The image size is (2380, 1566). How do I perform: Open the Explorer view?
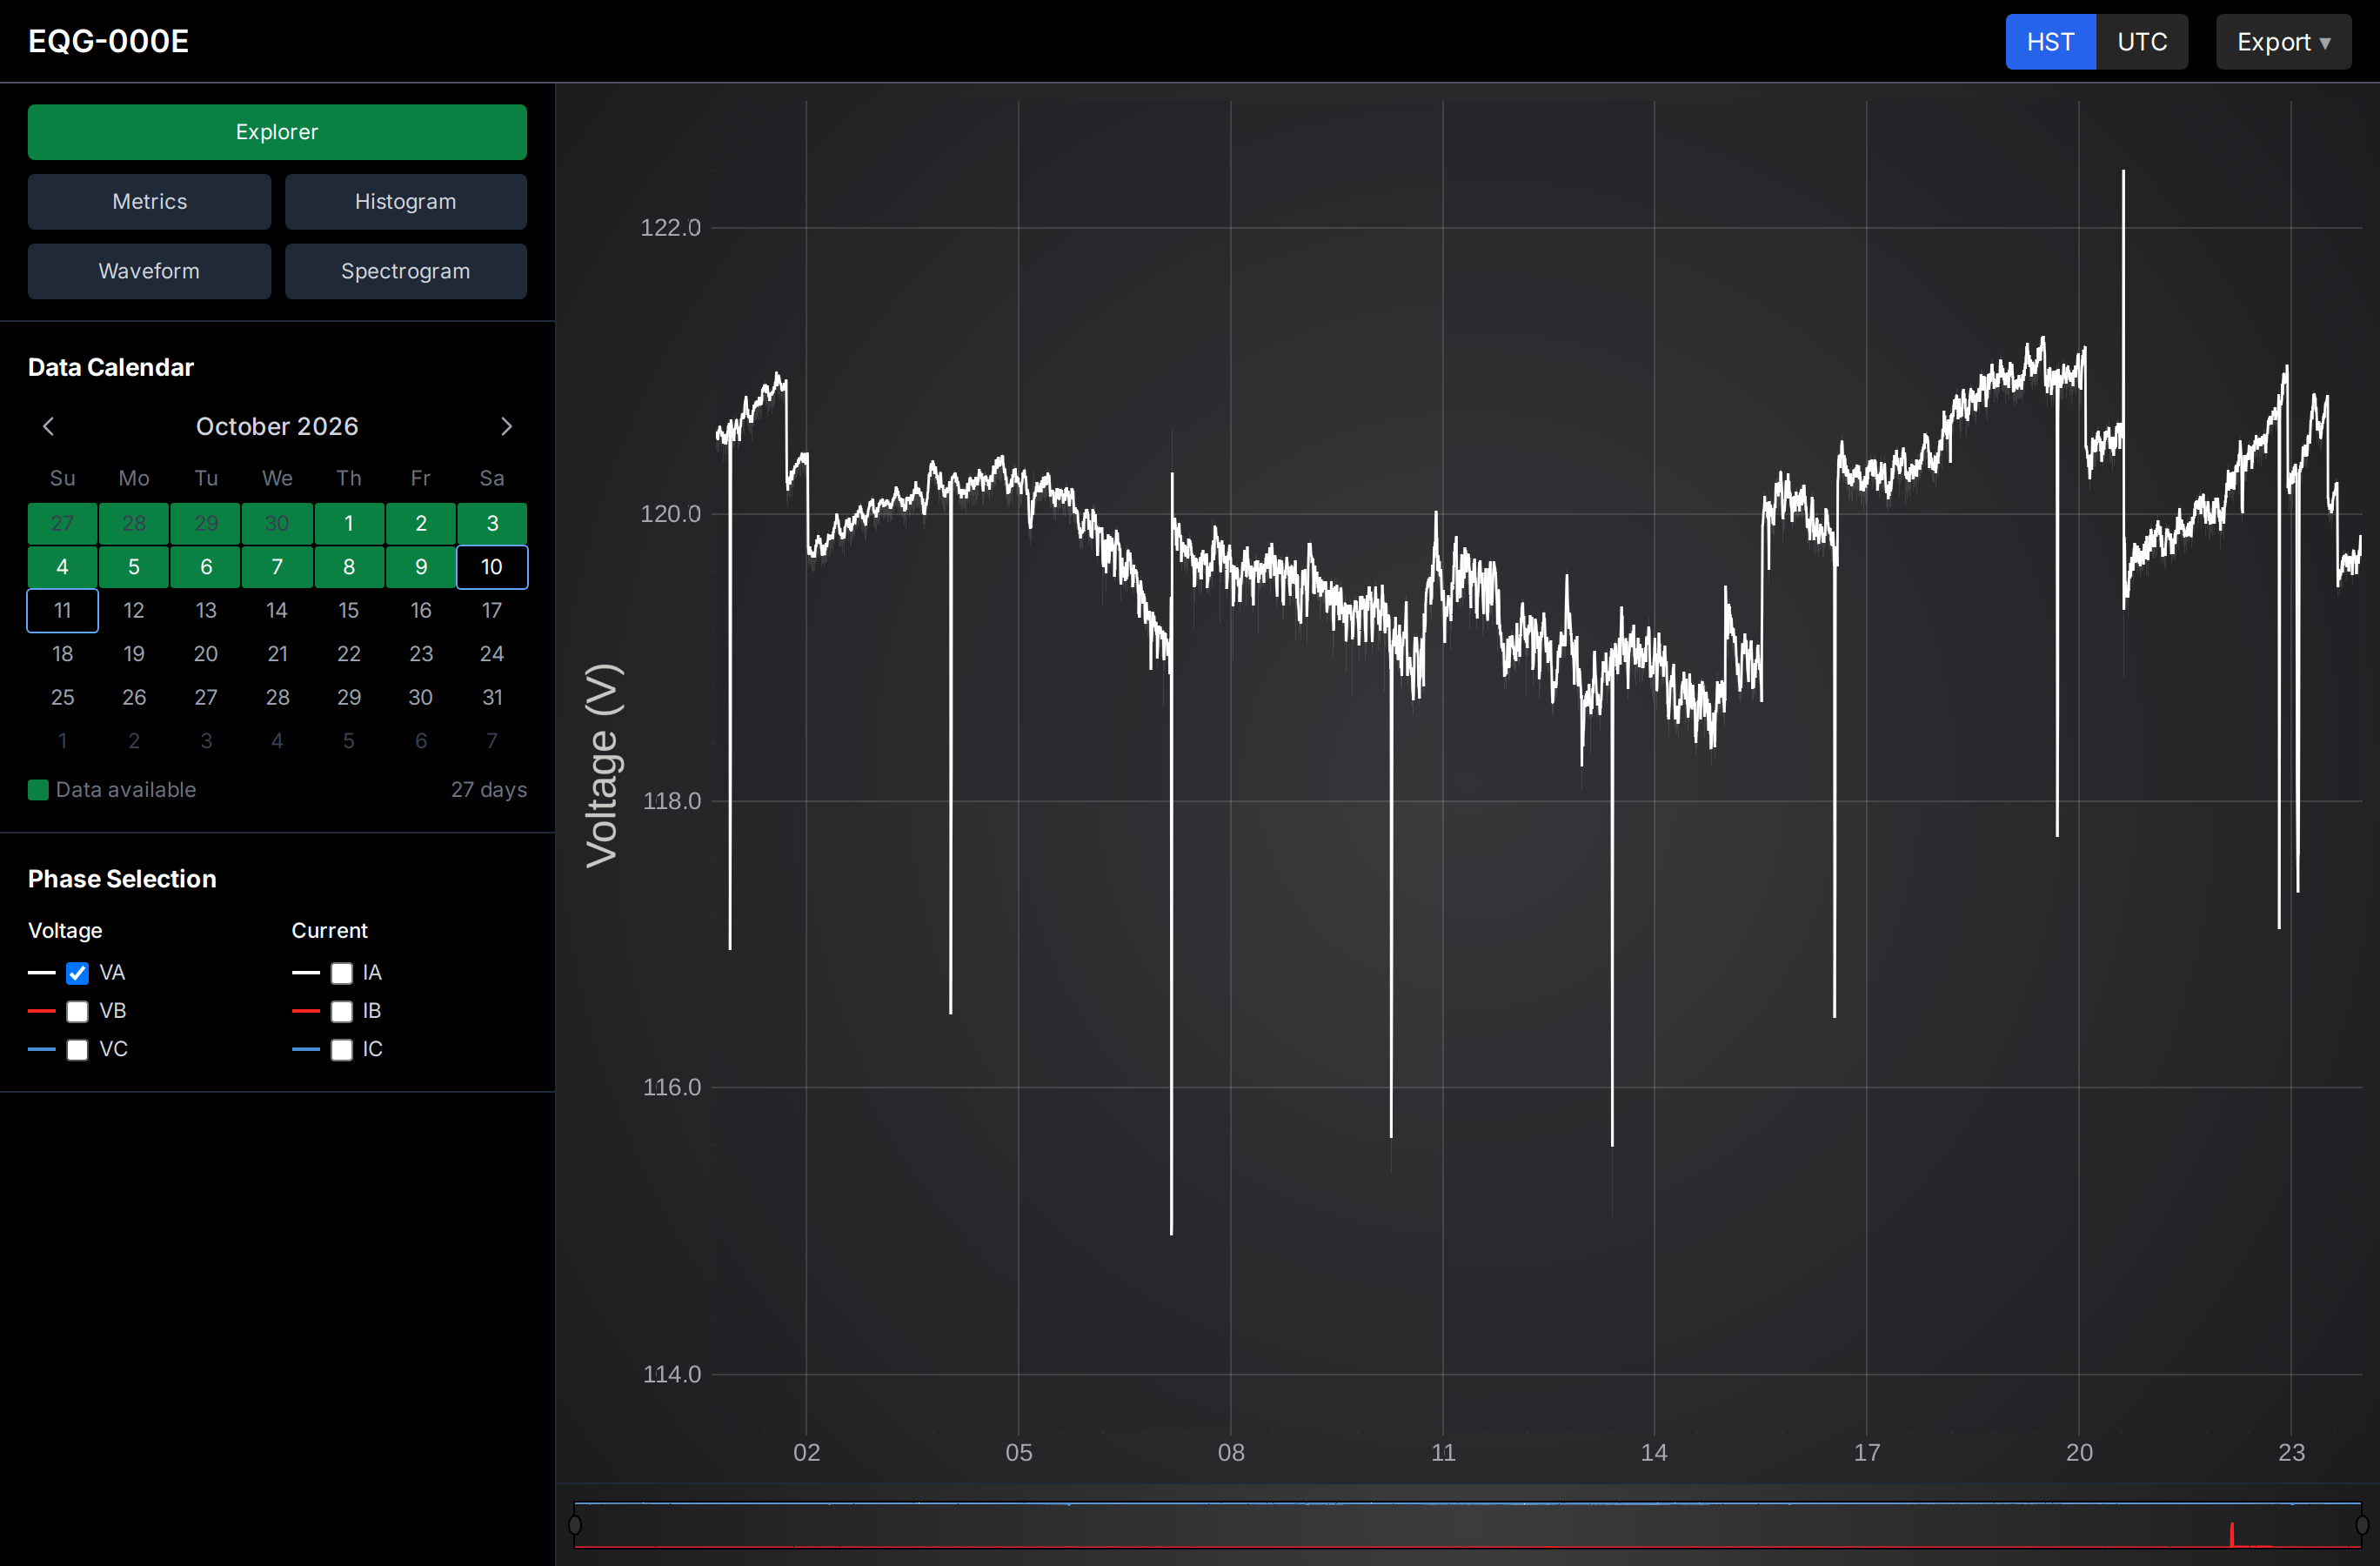coord(277,132)
